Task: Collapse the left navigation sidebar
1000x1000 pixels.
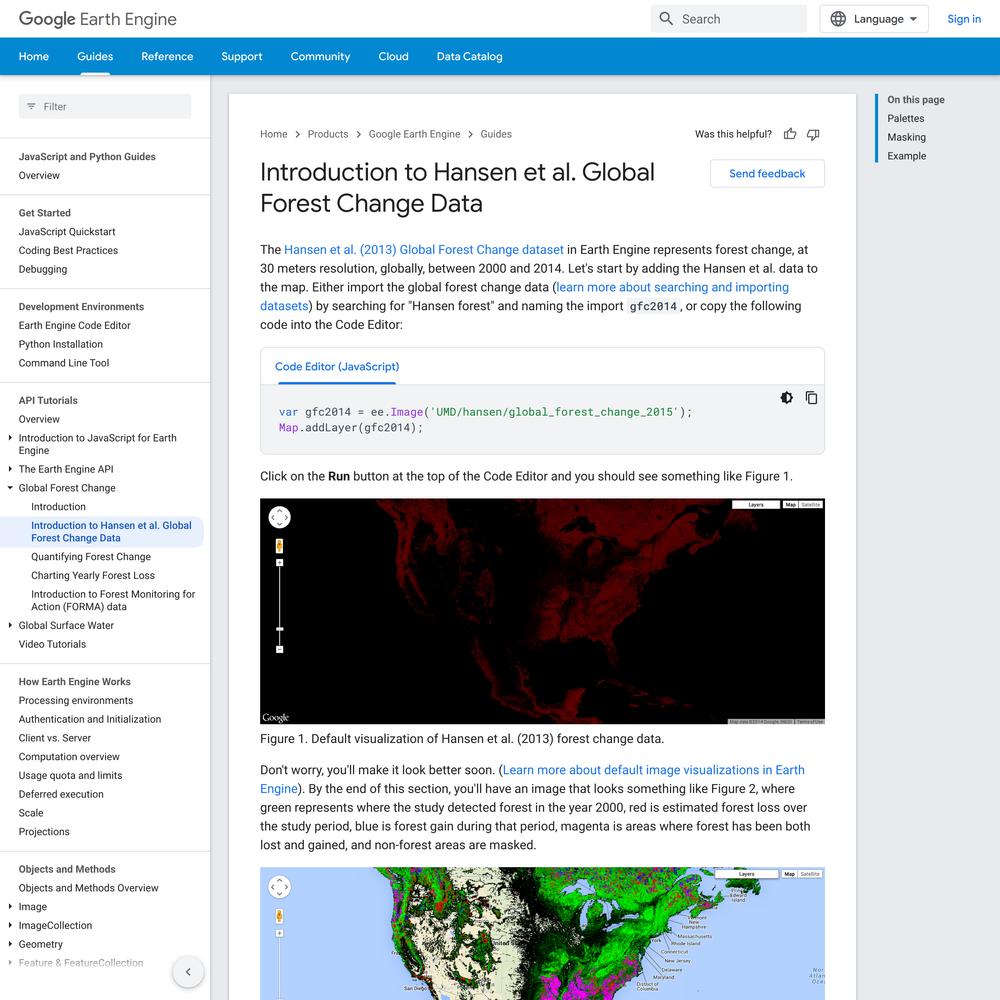Action: coord(188,972)
